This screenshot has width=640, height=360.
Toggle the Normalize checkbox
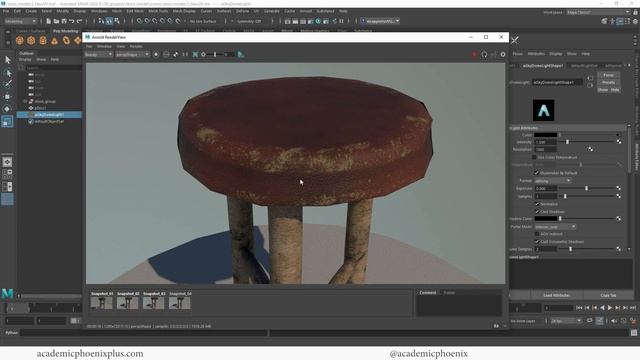[537, 204]
